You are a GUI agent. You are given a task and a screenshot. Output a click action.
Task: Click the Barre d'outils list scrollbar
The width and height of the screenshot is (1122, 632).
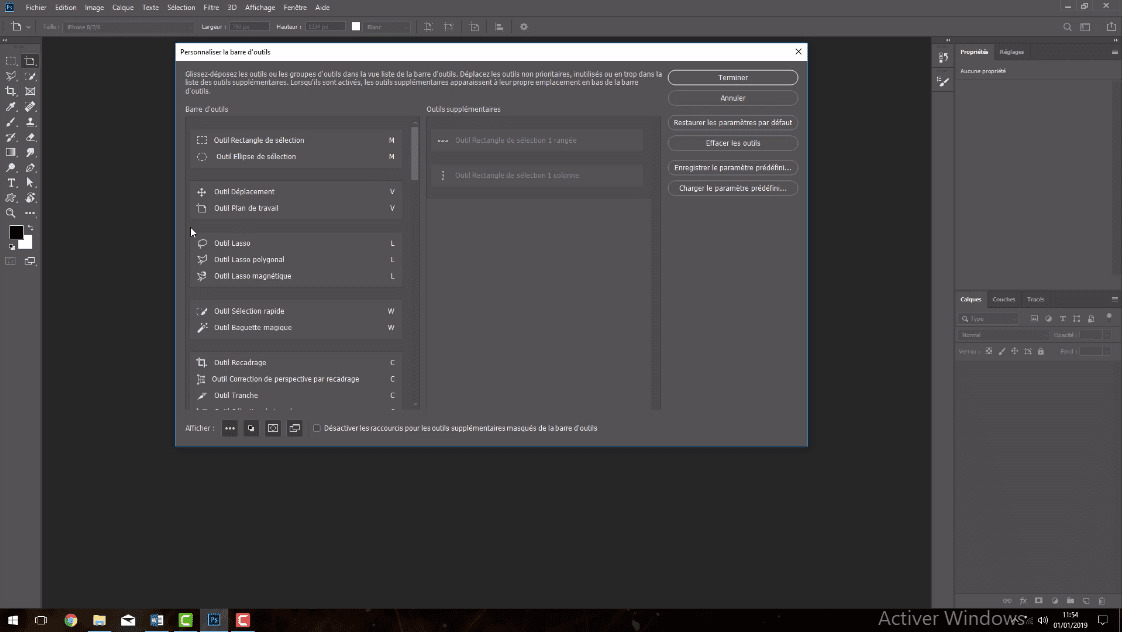(414, 153)
